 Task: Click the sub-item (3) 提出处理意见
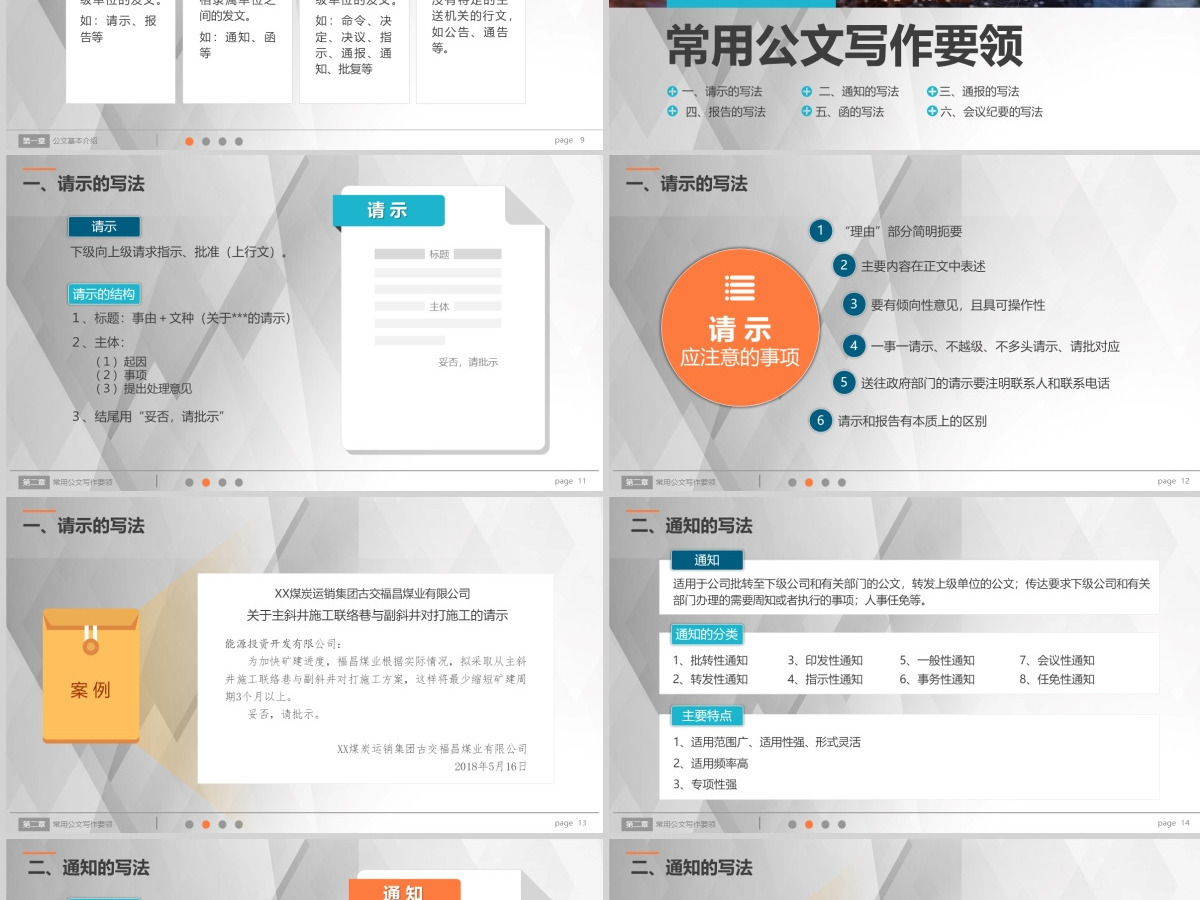point(143,388)
